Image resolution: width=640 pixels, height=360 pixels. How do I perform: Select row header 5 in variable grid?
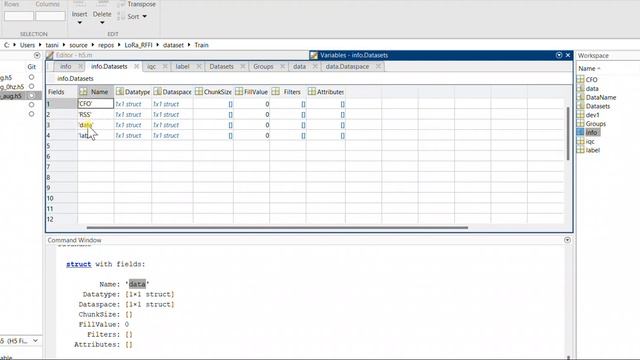point(61,146)
